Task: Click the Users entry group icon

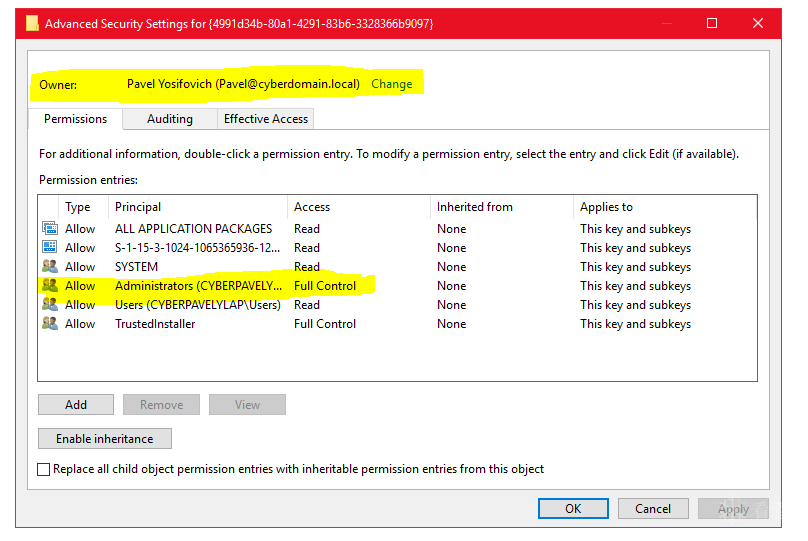Action: tap(49, 305)
